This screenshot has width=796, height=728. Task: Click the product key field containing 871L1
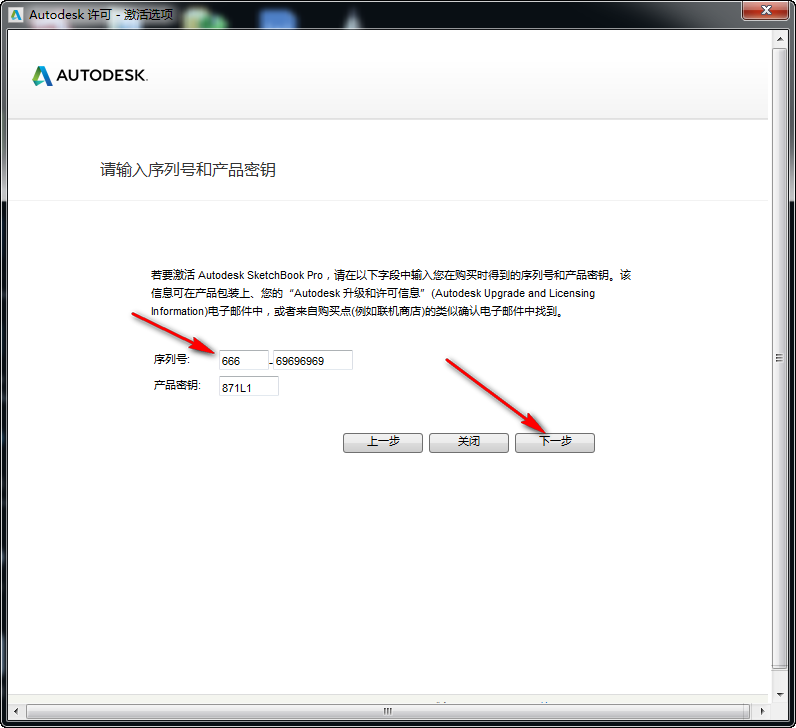(x=249, y=386)
